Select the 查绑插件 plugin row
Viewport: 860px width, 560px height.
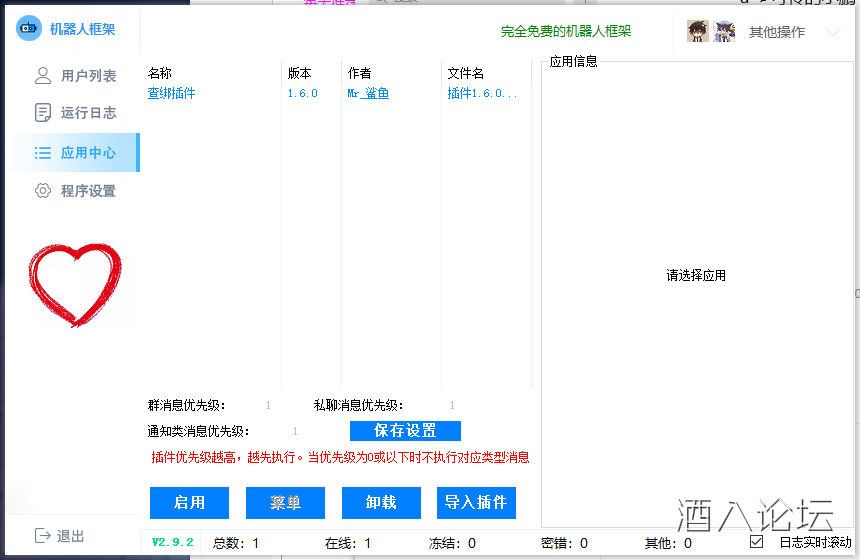pyautogui.click(x=172, y=93)
